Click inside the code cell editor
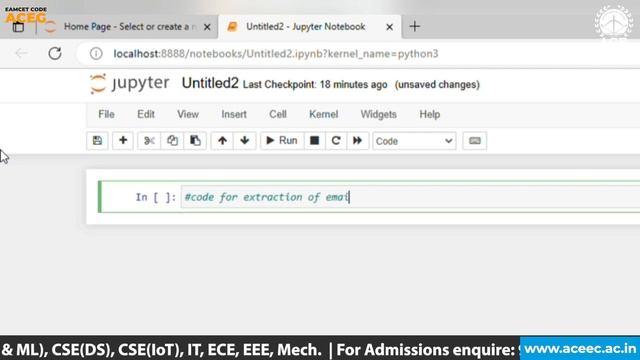Image resolution: width=640 pixels, height=360 pixels. point(410,197)
